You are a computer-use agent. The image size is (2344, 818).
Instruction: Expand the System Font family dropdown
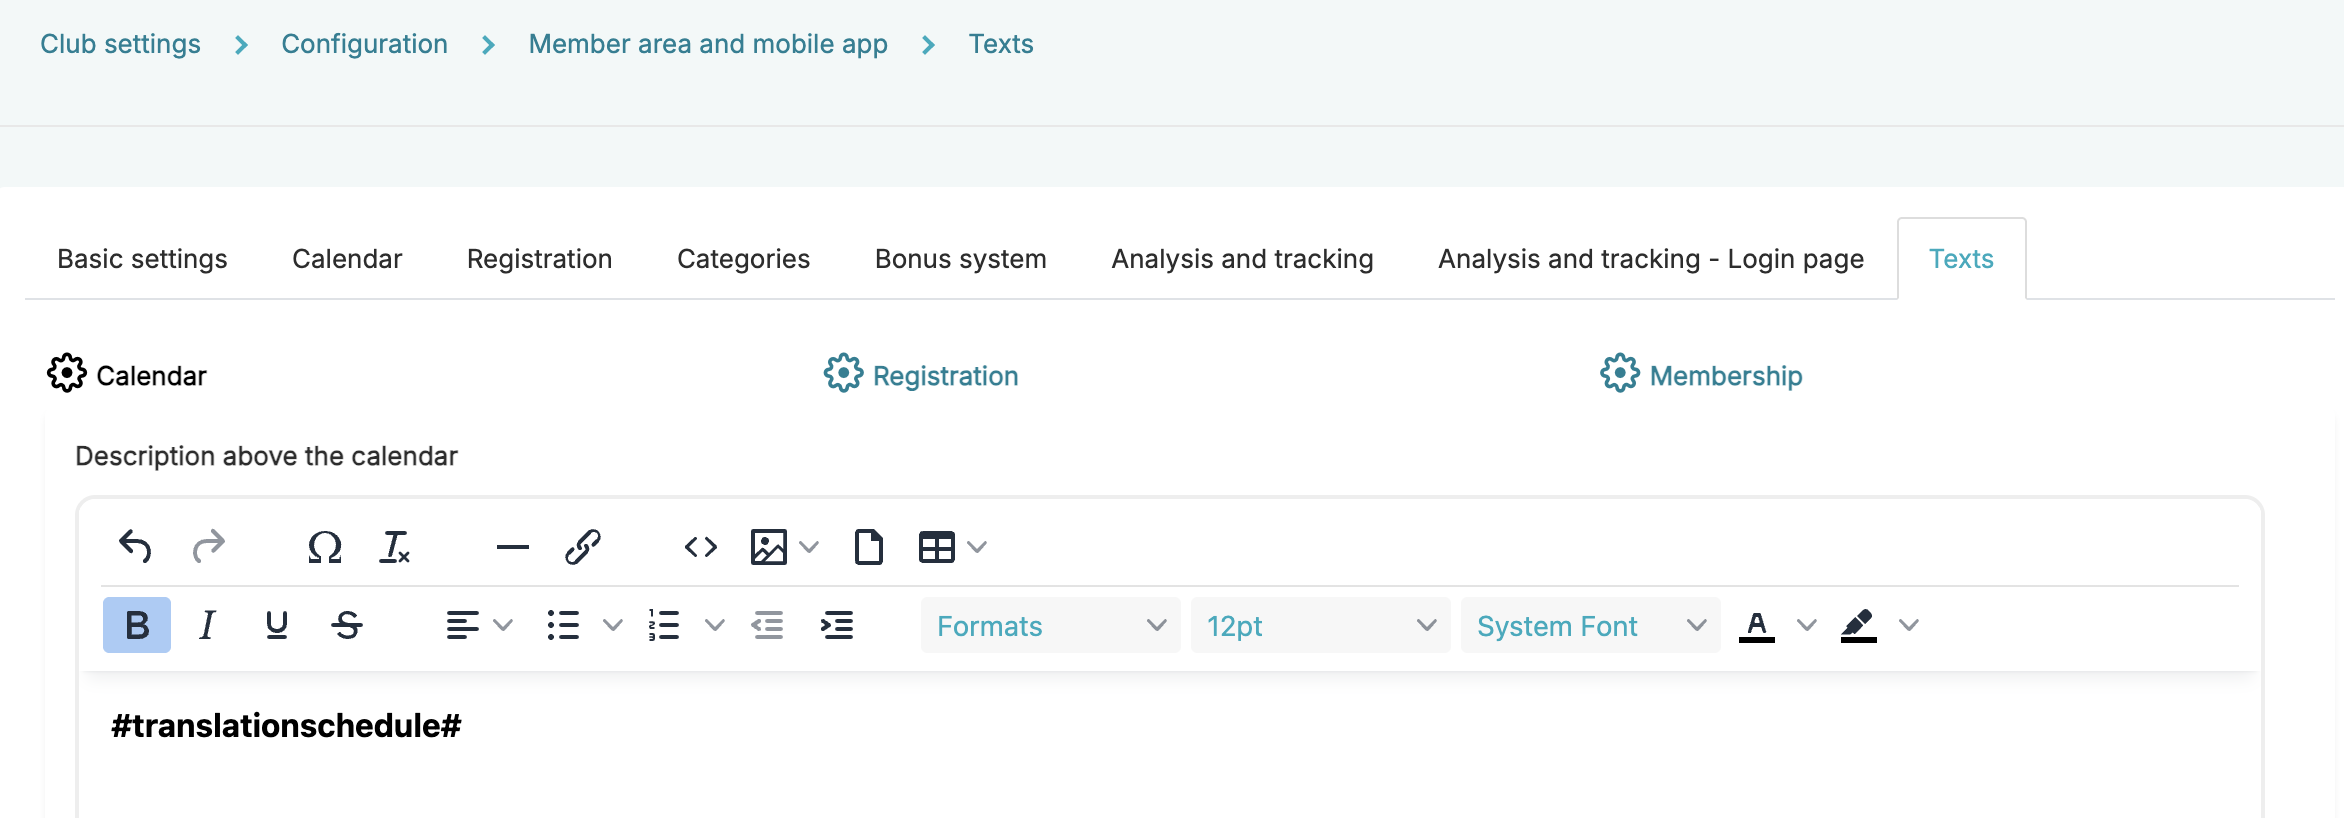pyautogui.click(x=1590, y=626)
